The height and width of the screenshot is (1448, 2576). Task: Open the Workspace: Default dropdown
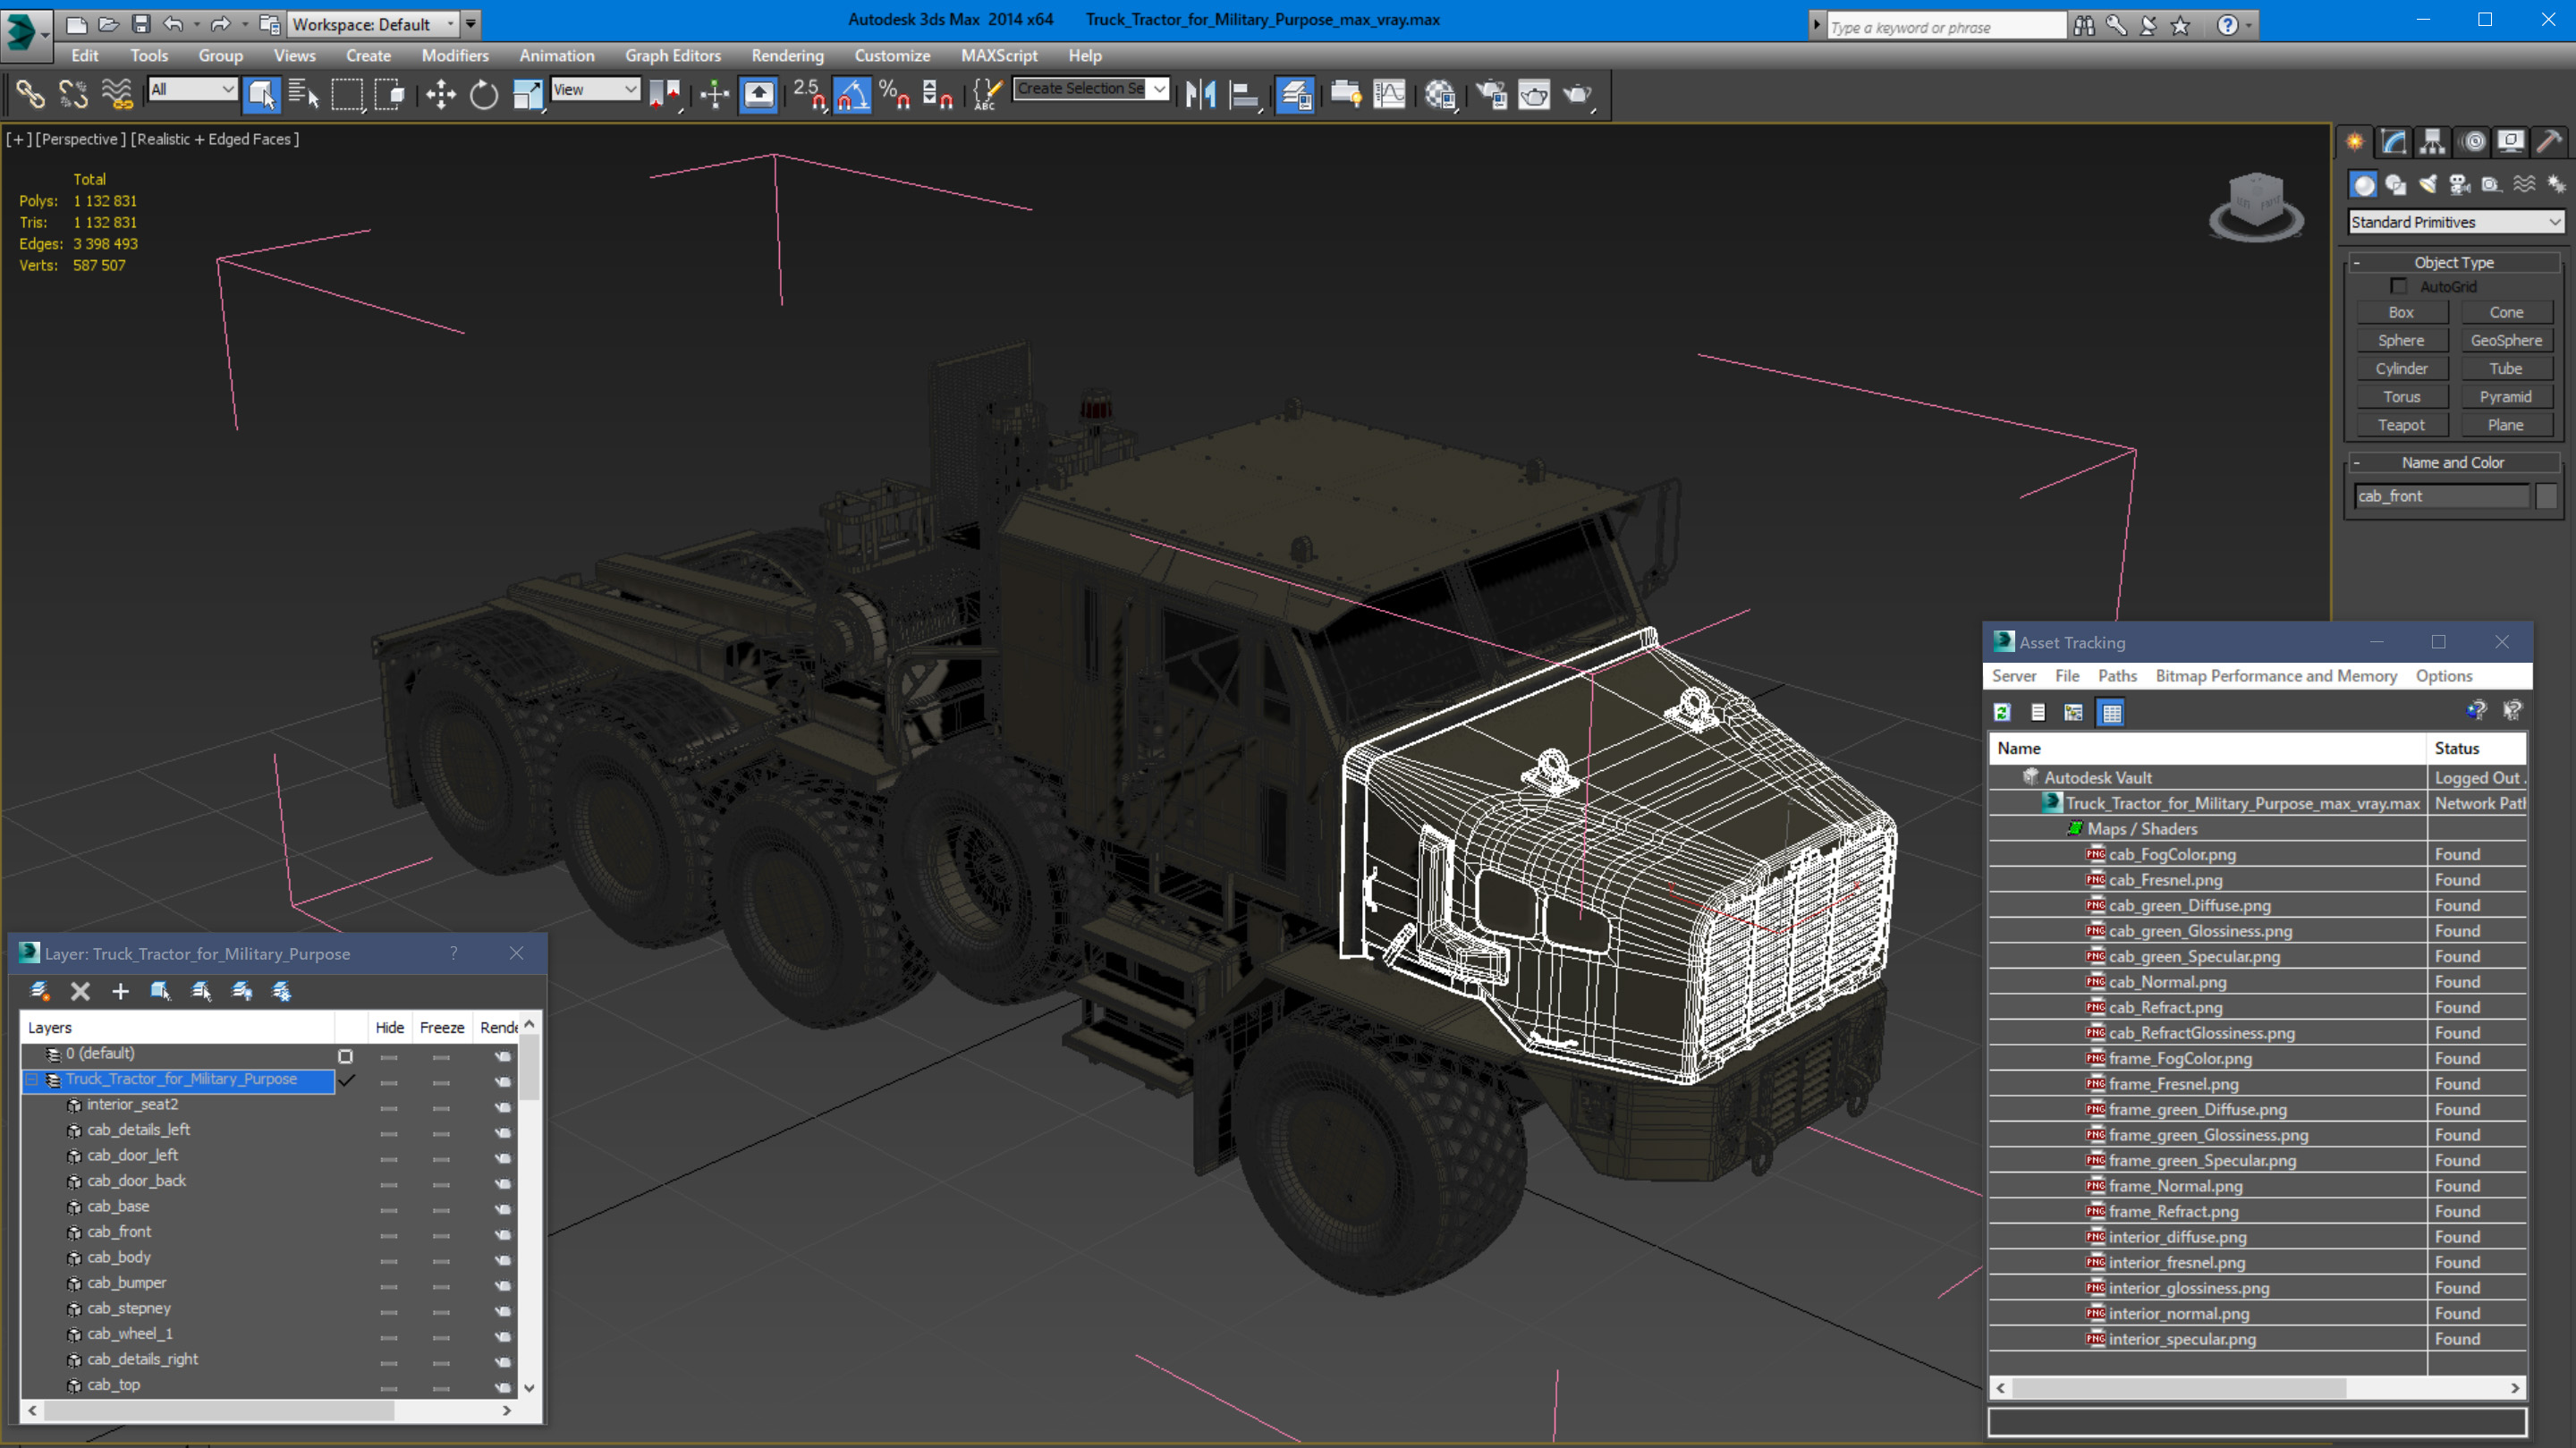[x=371, y=23]
